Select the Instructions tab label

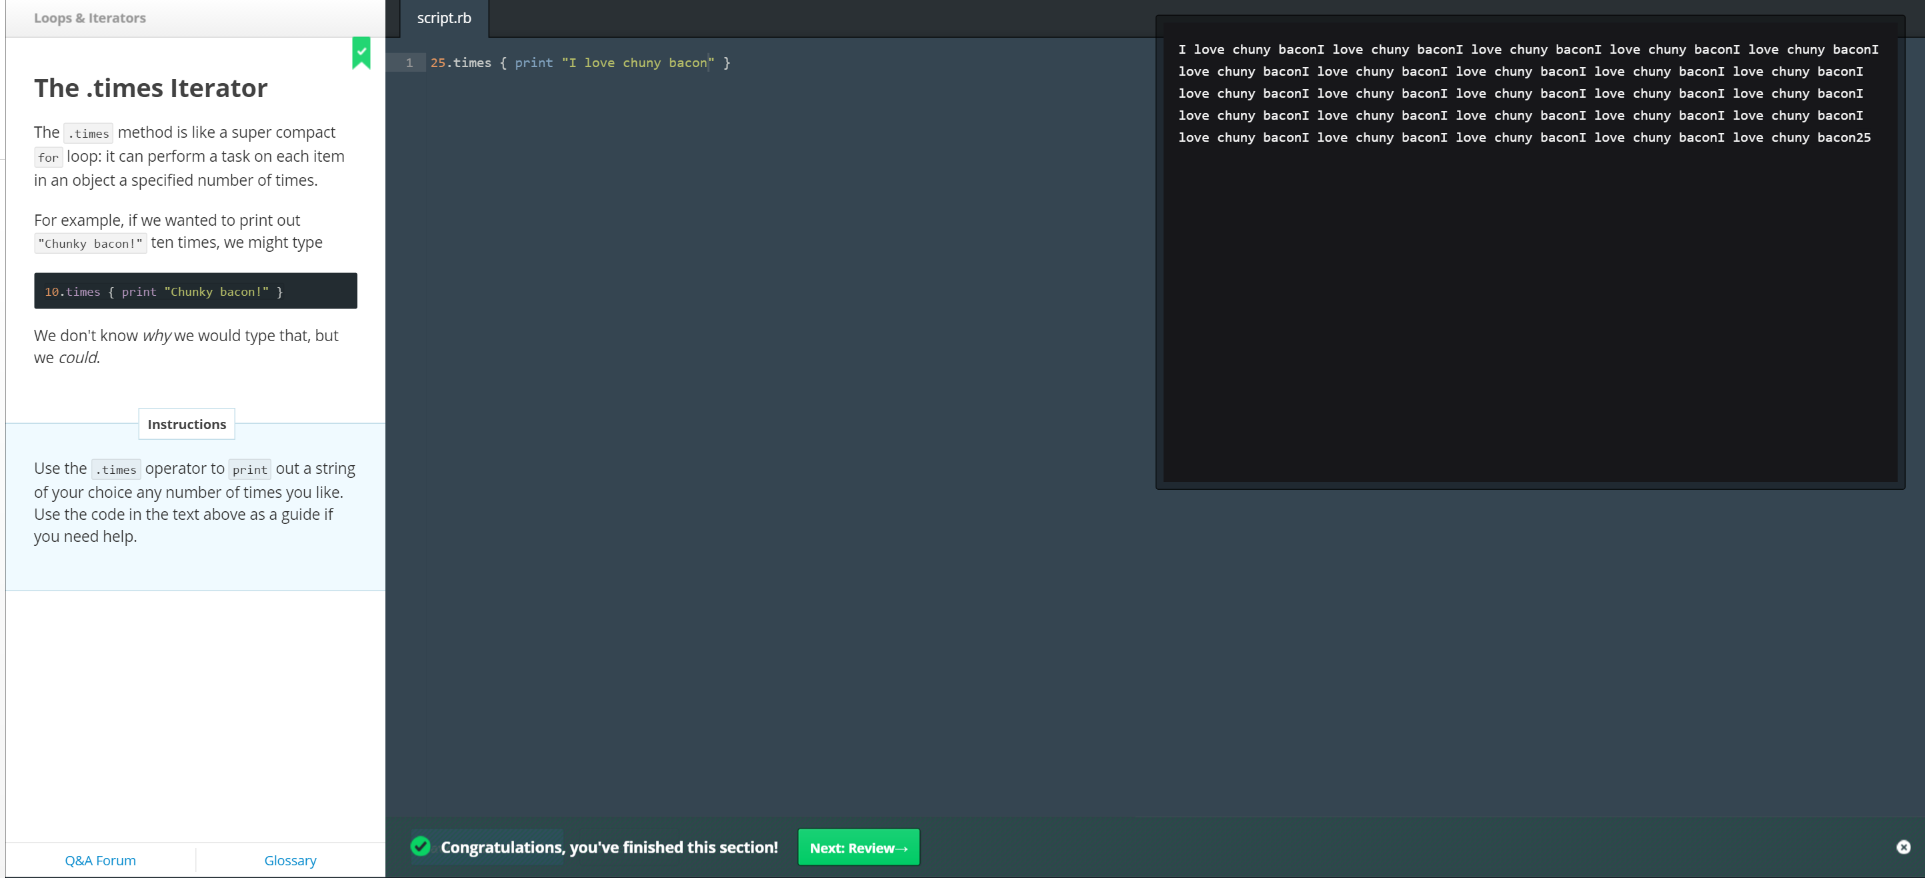(187, 424)
